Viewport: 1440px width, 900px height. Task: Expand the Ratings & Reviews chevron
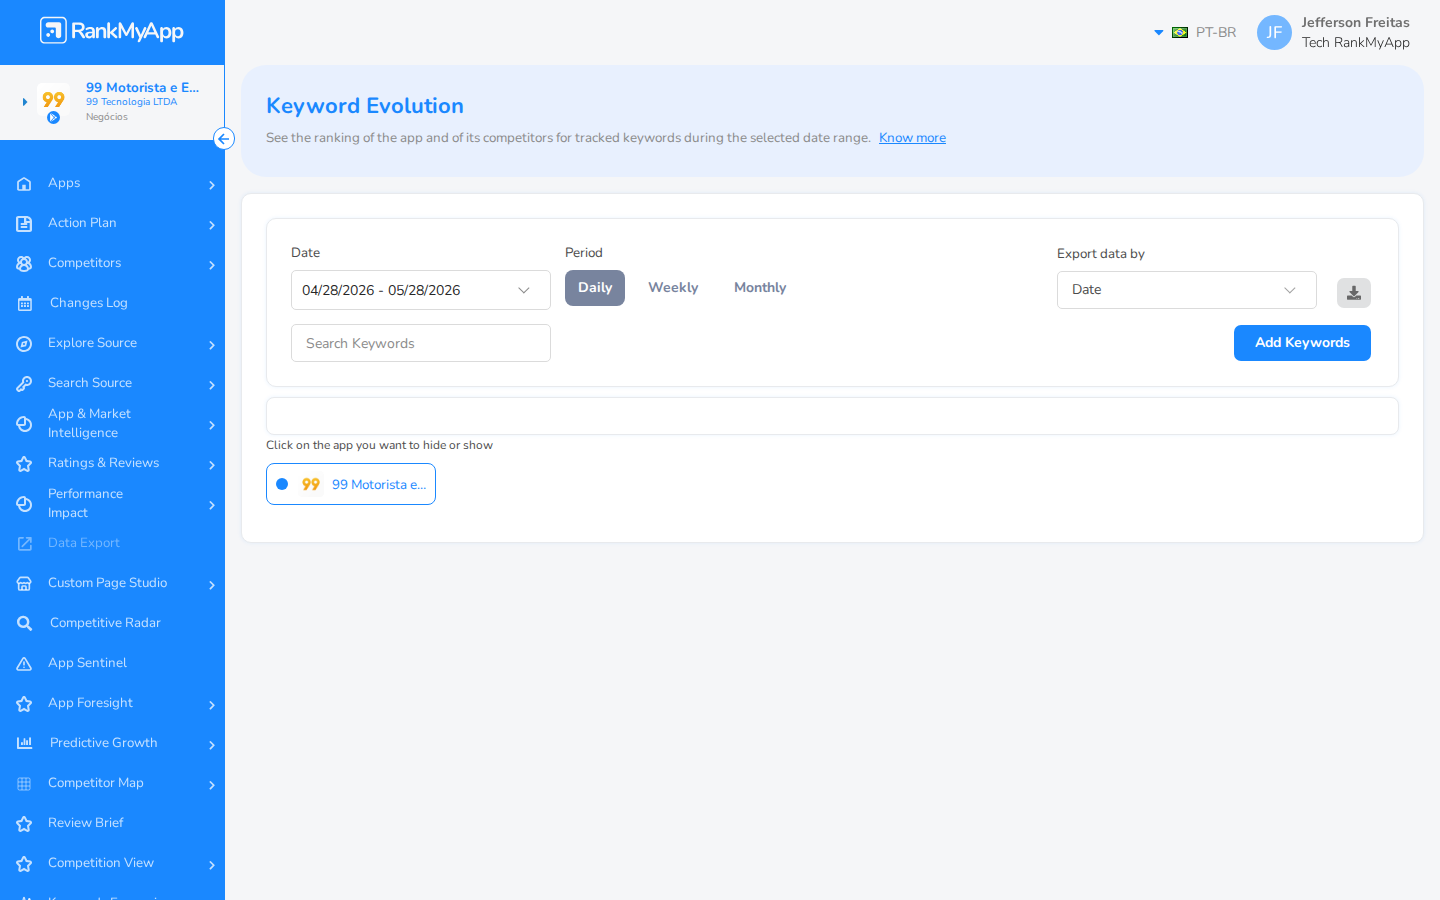pos(212,465)
